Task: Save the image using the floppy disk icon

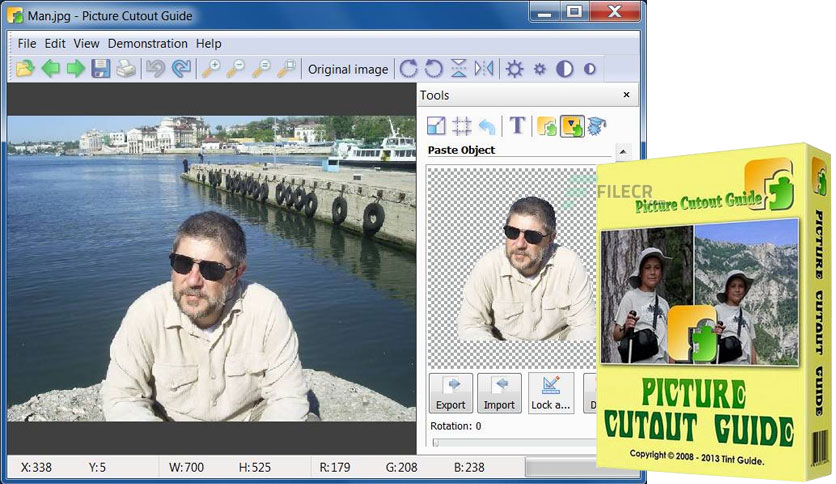Action: click(101, 69)
